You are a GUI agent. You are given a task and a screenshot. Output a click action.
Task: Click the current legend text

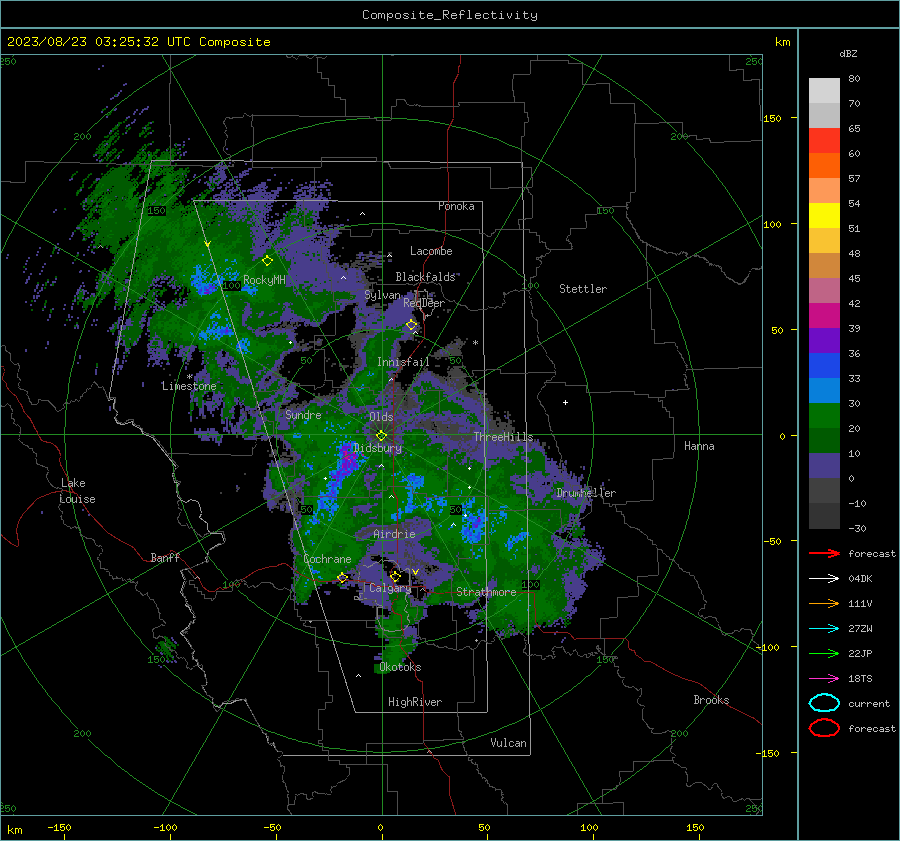869,703
